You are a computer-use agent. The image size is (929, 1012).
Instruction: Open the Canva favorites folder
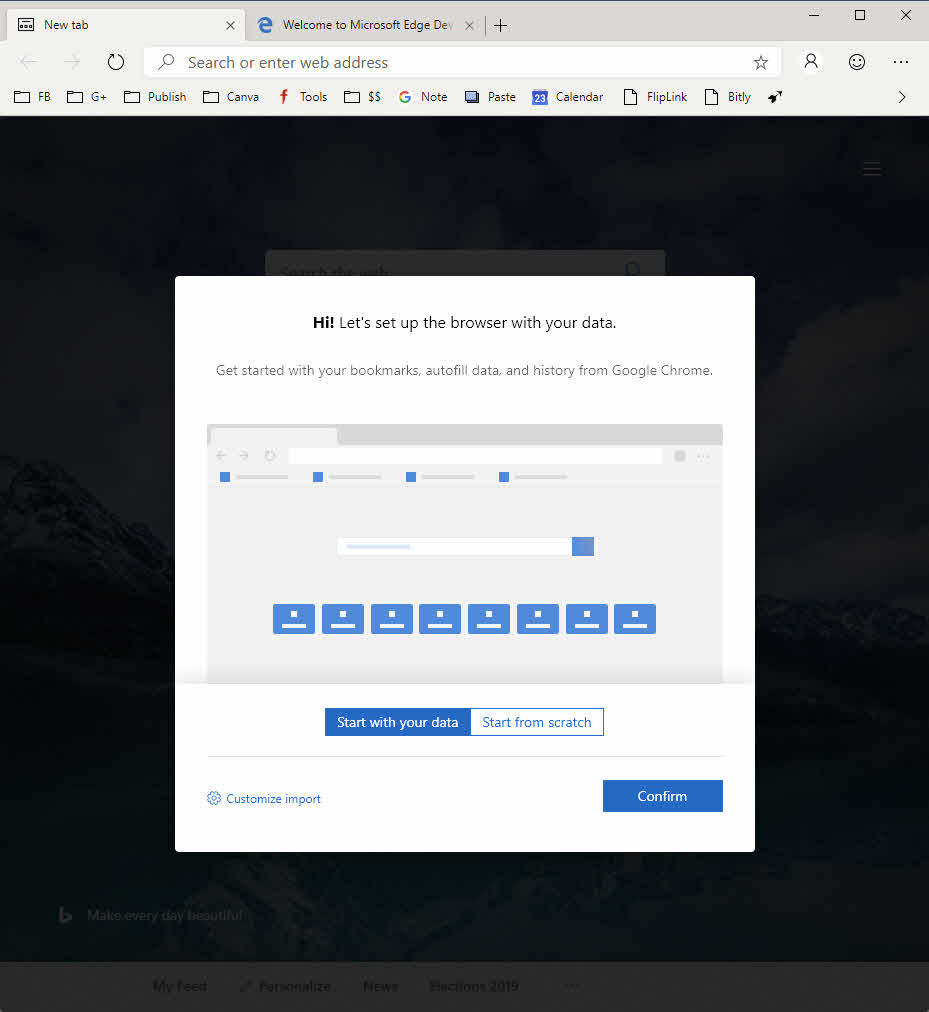(x=230, y=97)
